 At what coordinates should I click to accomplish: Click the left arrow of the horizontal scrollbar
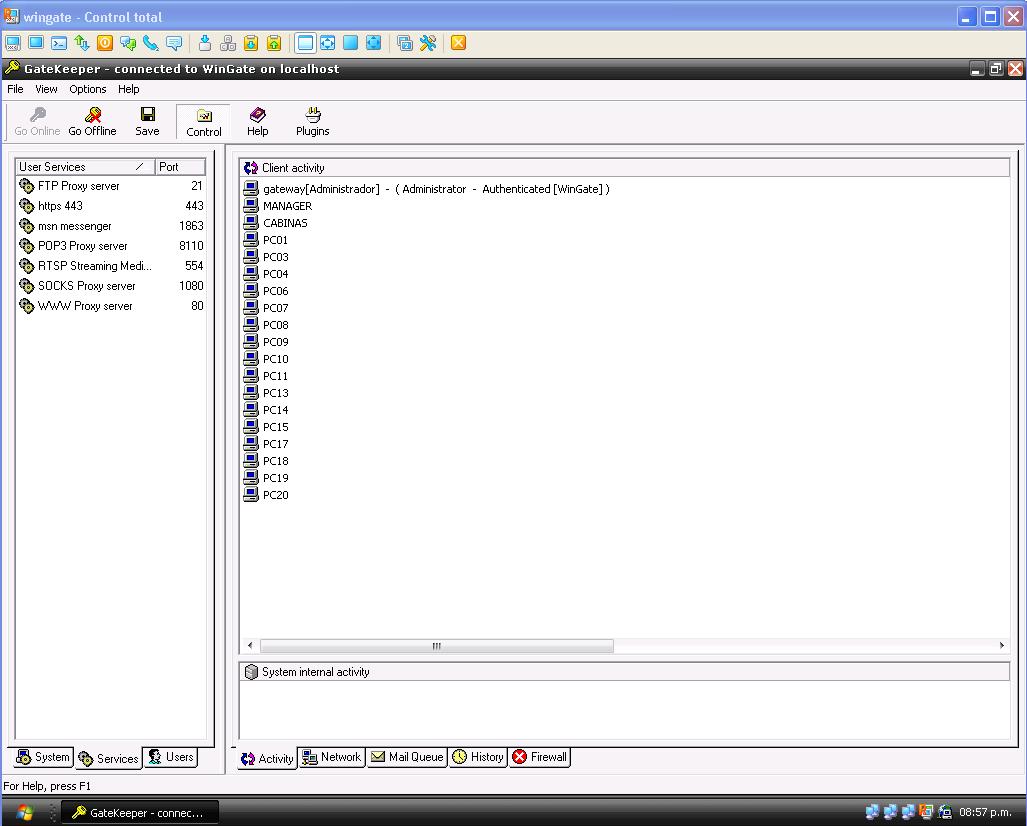250,646
